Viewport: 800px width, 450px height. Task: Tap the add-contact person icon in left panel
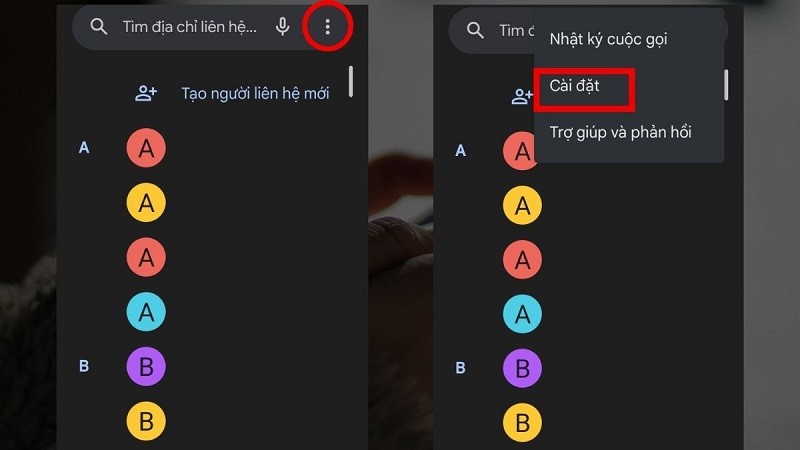pyautogui.click(x=146, y=93)
